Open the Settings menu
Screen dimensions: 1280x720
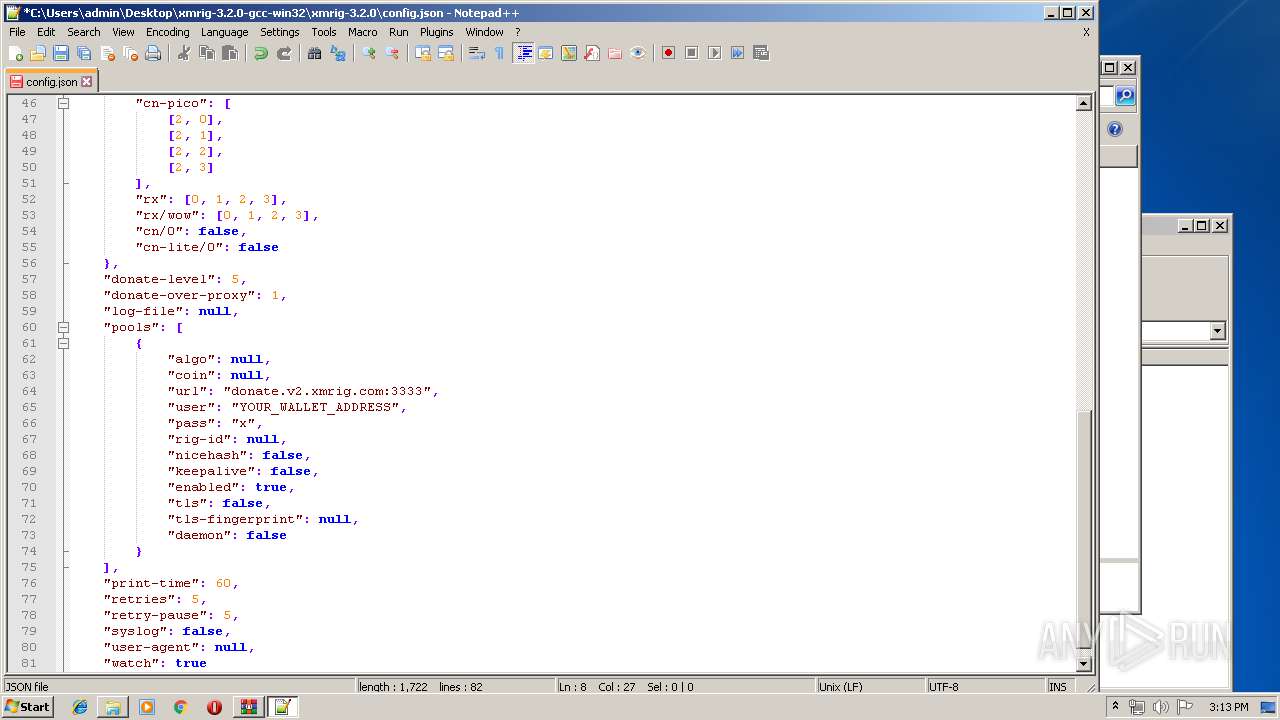(280, 32)
